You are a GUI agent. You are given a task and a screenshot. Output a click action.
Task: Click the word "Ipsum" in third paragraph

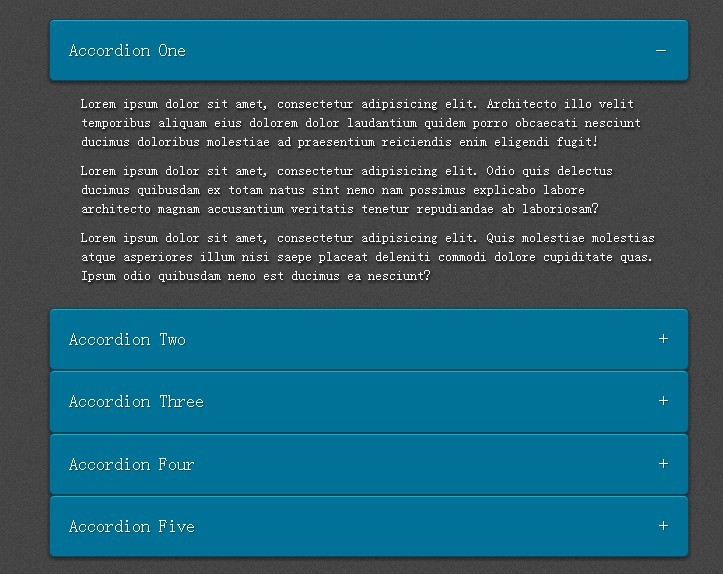[x=99, y=276]
